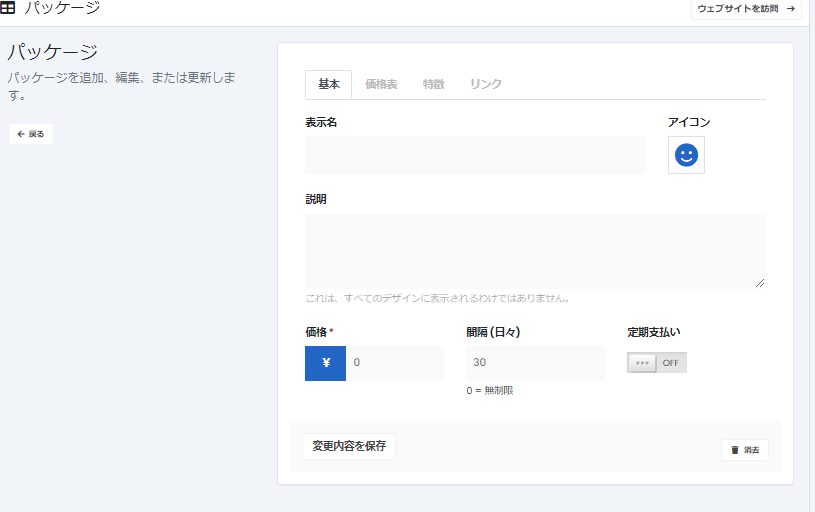Image resolution: width=815 pixels, height=512 pixels.
Task: Click the 定期支払い label text
Action: pos(653,332)
